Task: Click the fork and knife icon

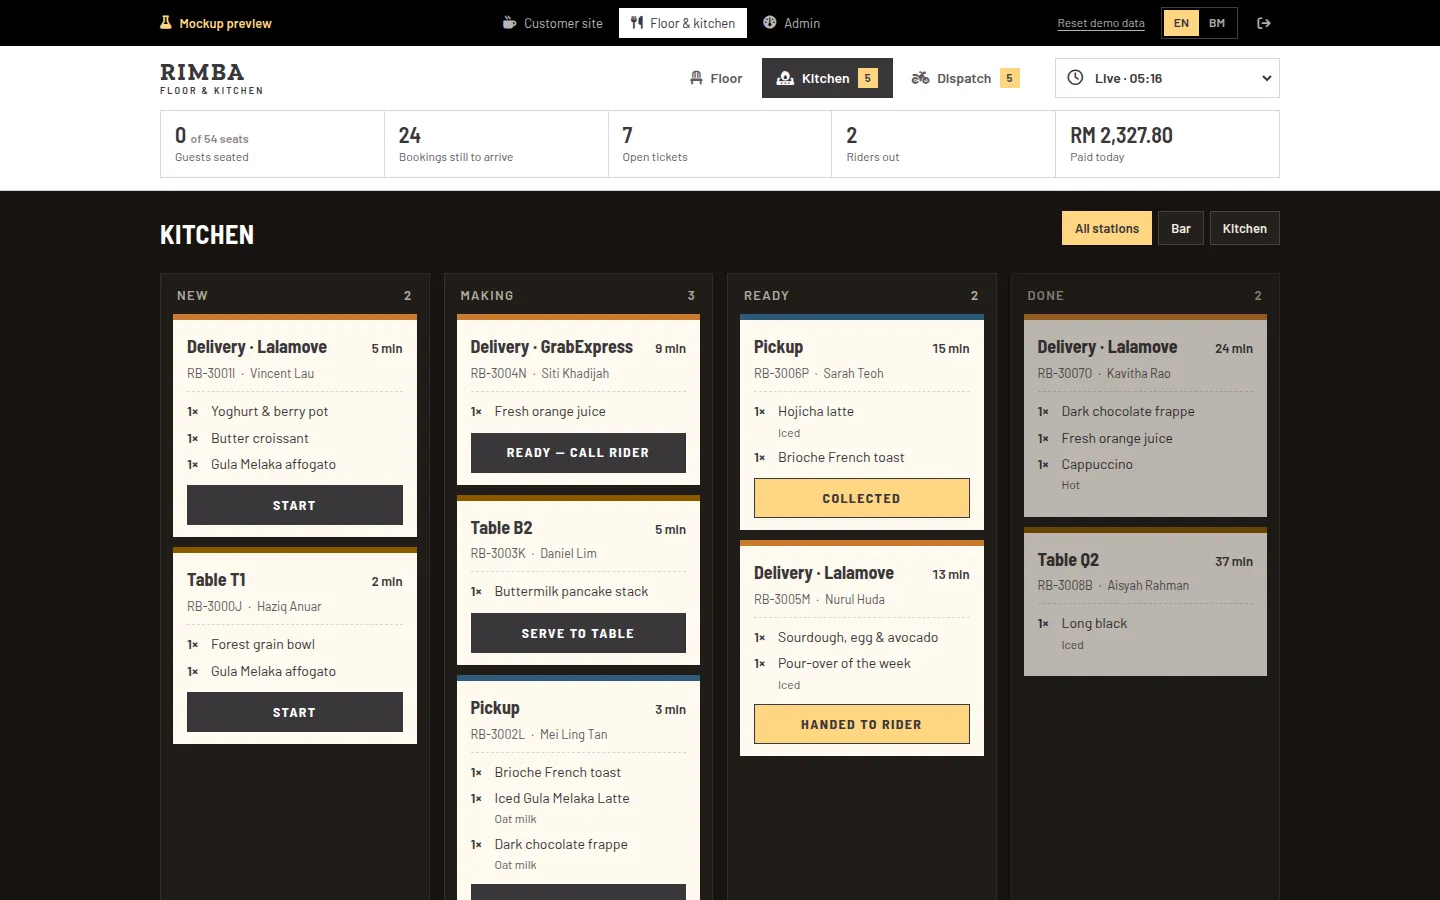Action: 637,23
